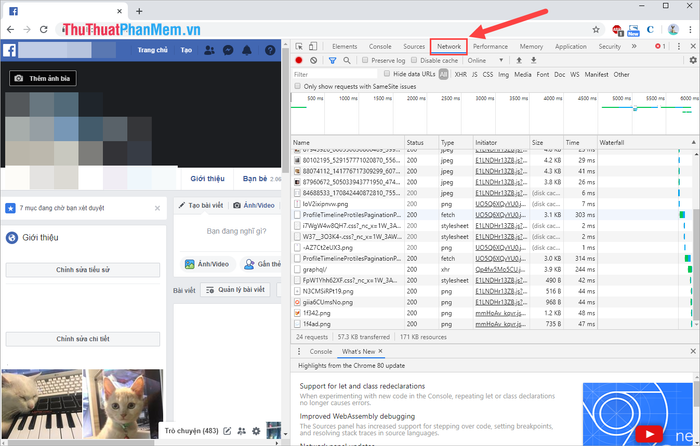Click in the network Filter input

335,74
